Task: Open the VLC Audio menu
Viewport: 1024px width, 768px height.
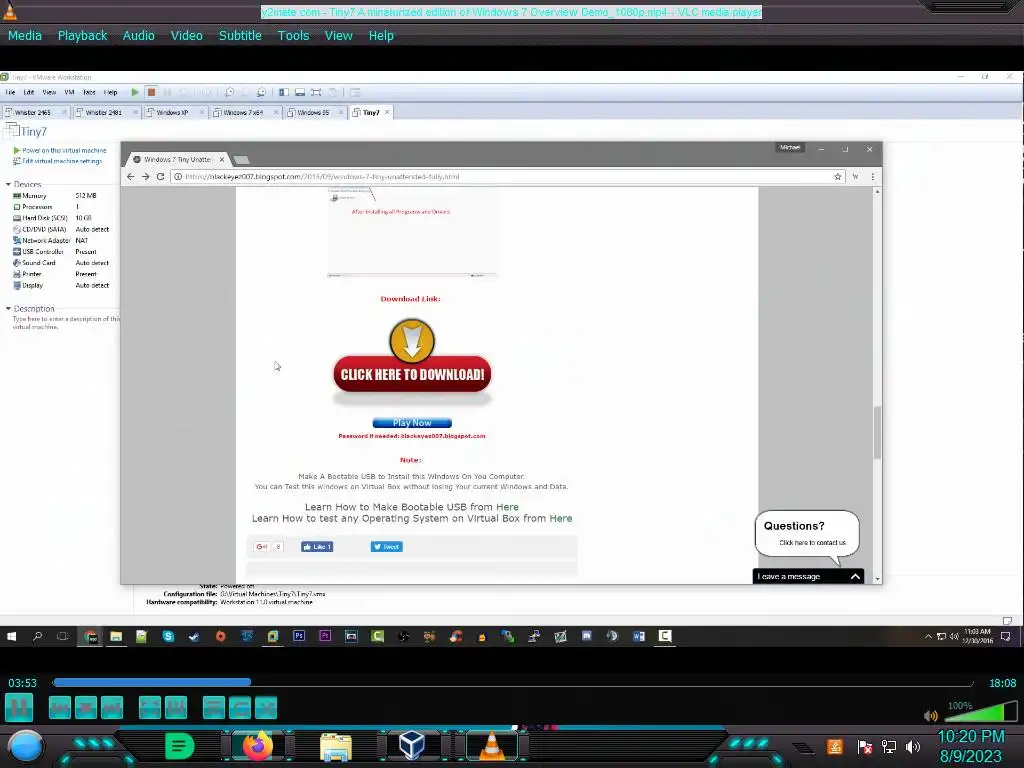Action: [x=138, y=35]
